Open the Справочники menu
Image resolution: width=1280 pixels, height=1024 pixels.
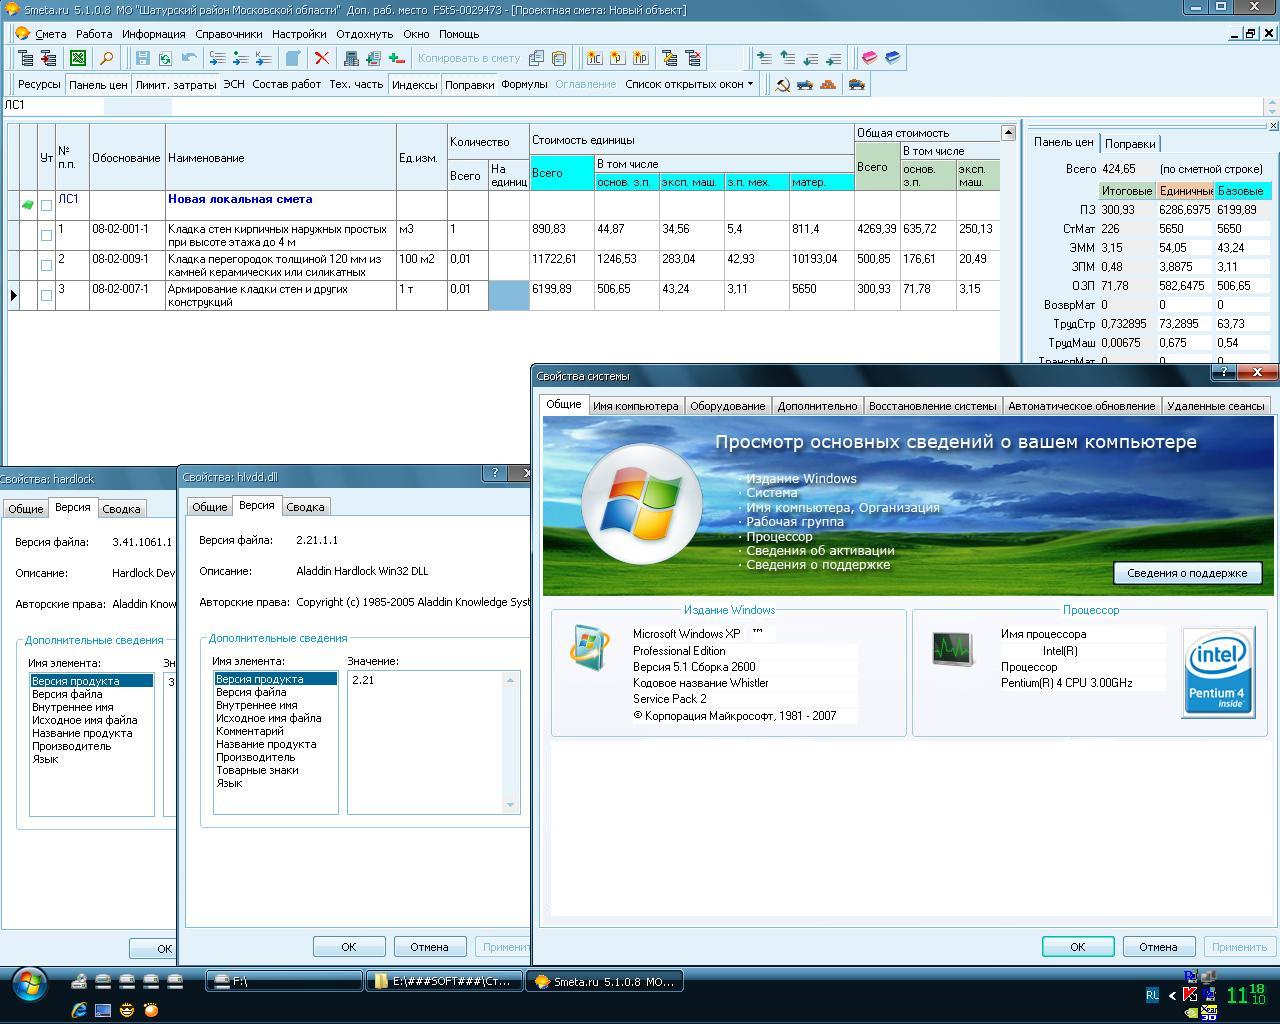(229, 34)
